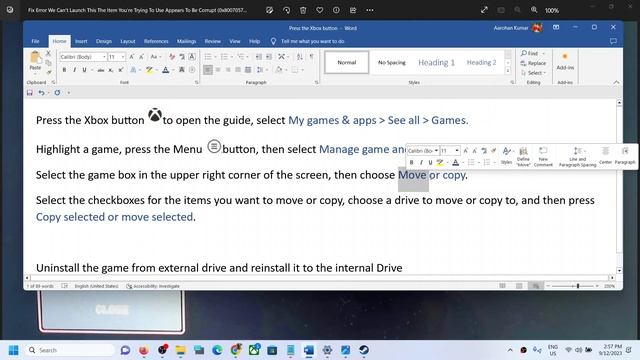Click the trash delete icon in Photos toolbar
The height and width of the screenshot is (360, 640).
click(303, 10)
